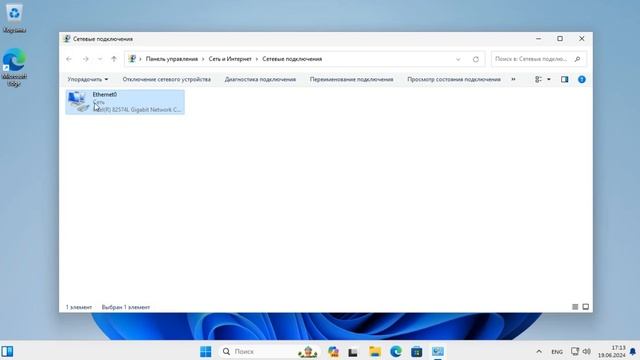Show hidden tray icons chevron

click(x=539, y=351)
